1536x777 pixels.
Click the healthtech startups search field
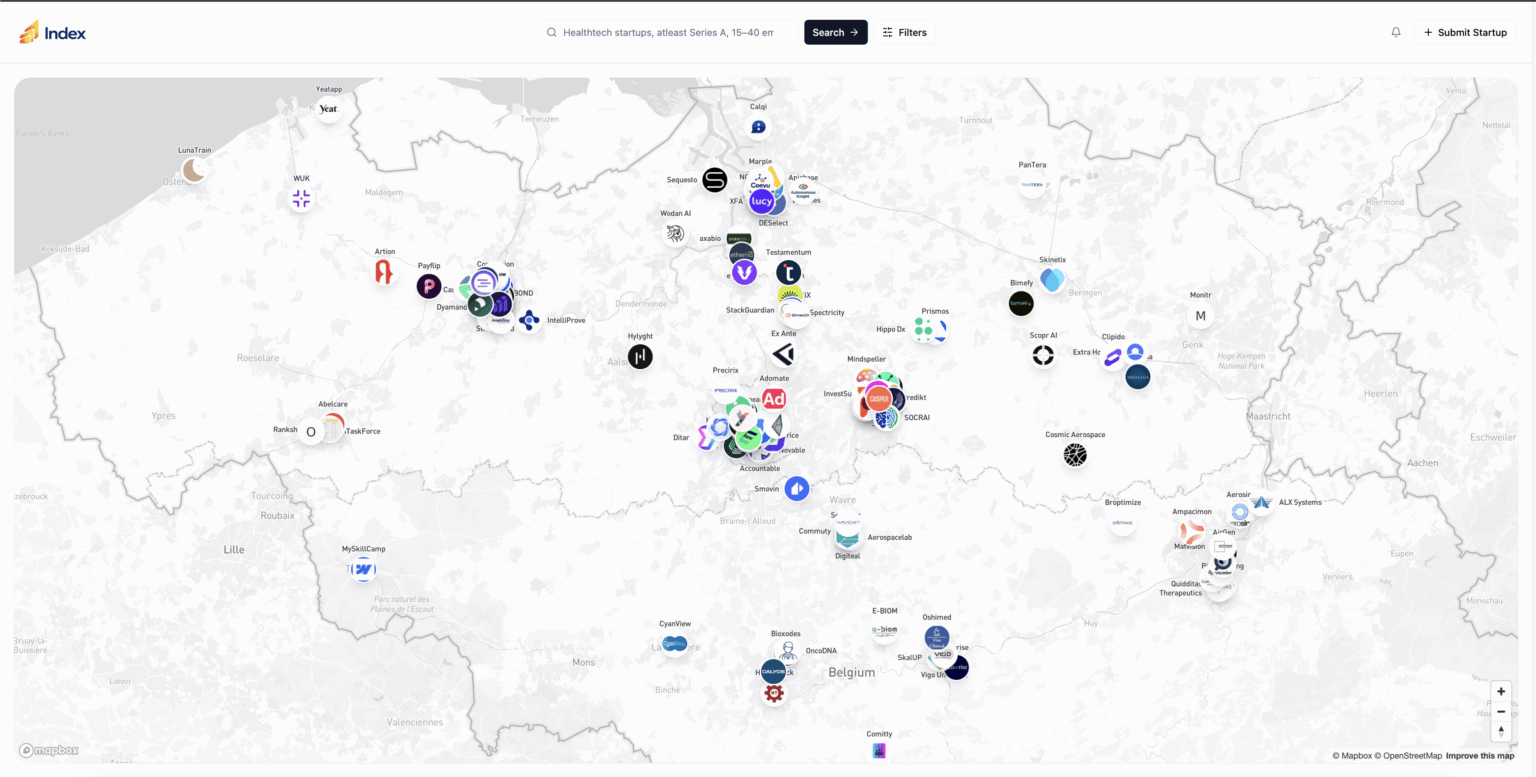[667, 31]
